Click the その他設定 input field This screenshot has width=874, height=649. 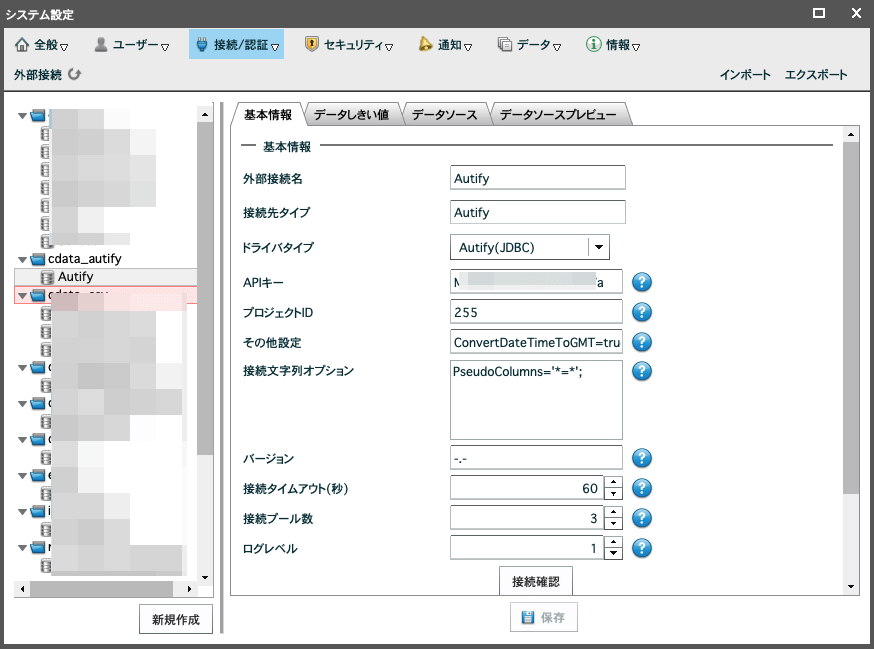[536, 342]
